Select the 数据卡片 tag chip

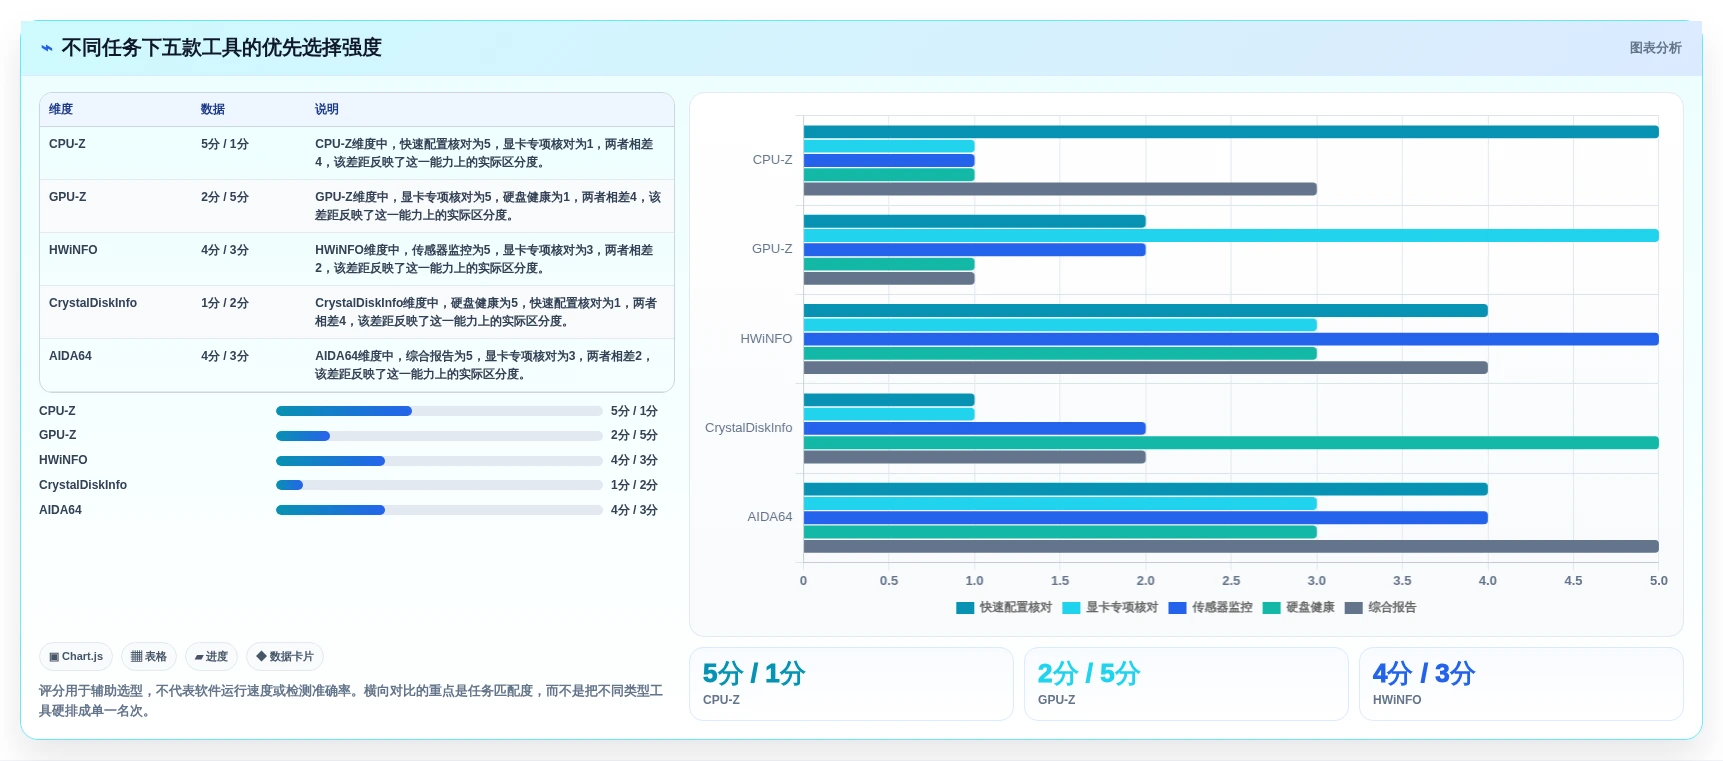point(285,657)
